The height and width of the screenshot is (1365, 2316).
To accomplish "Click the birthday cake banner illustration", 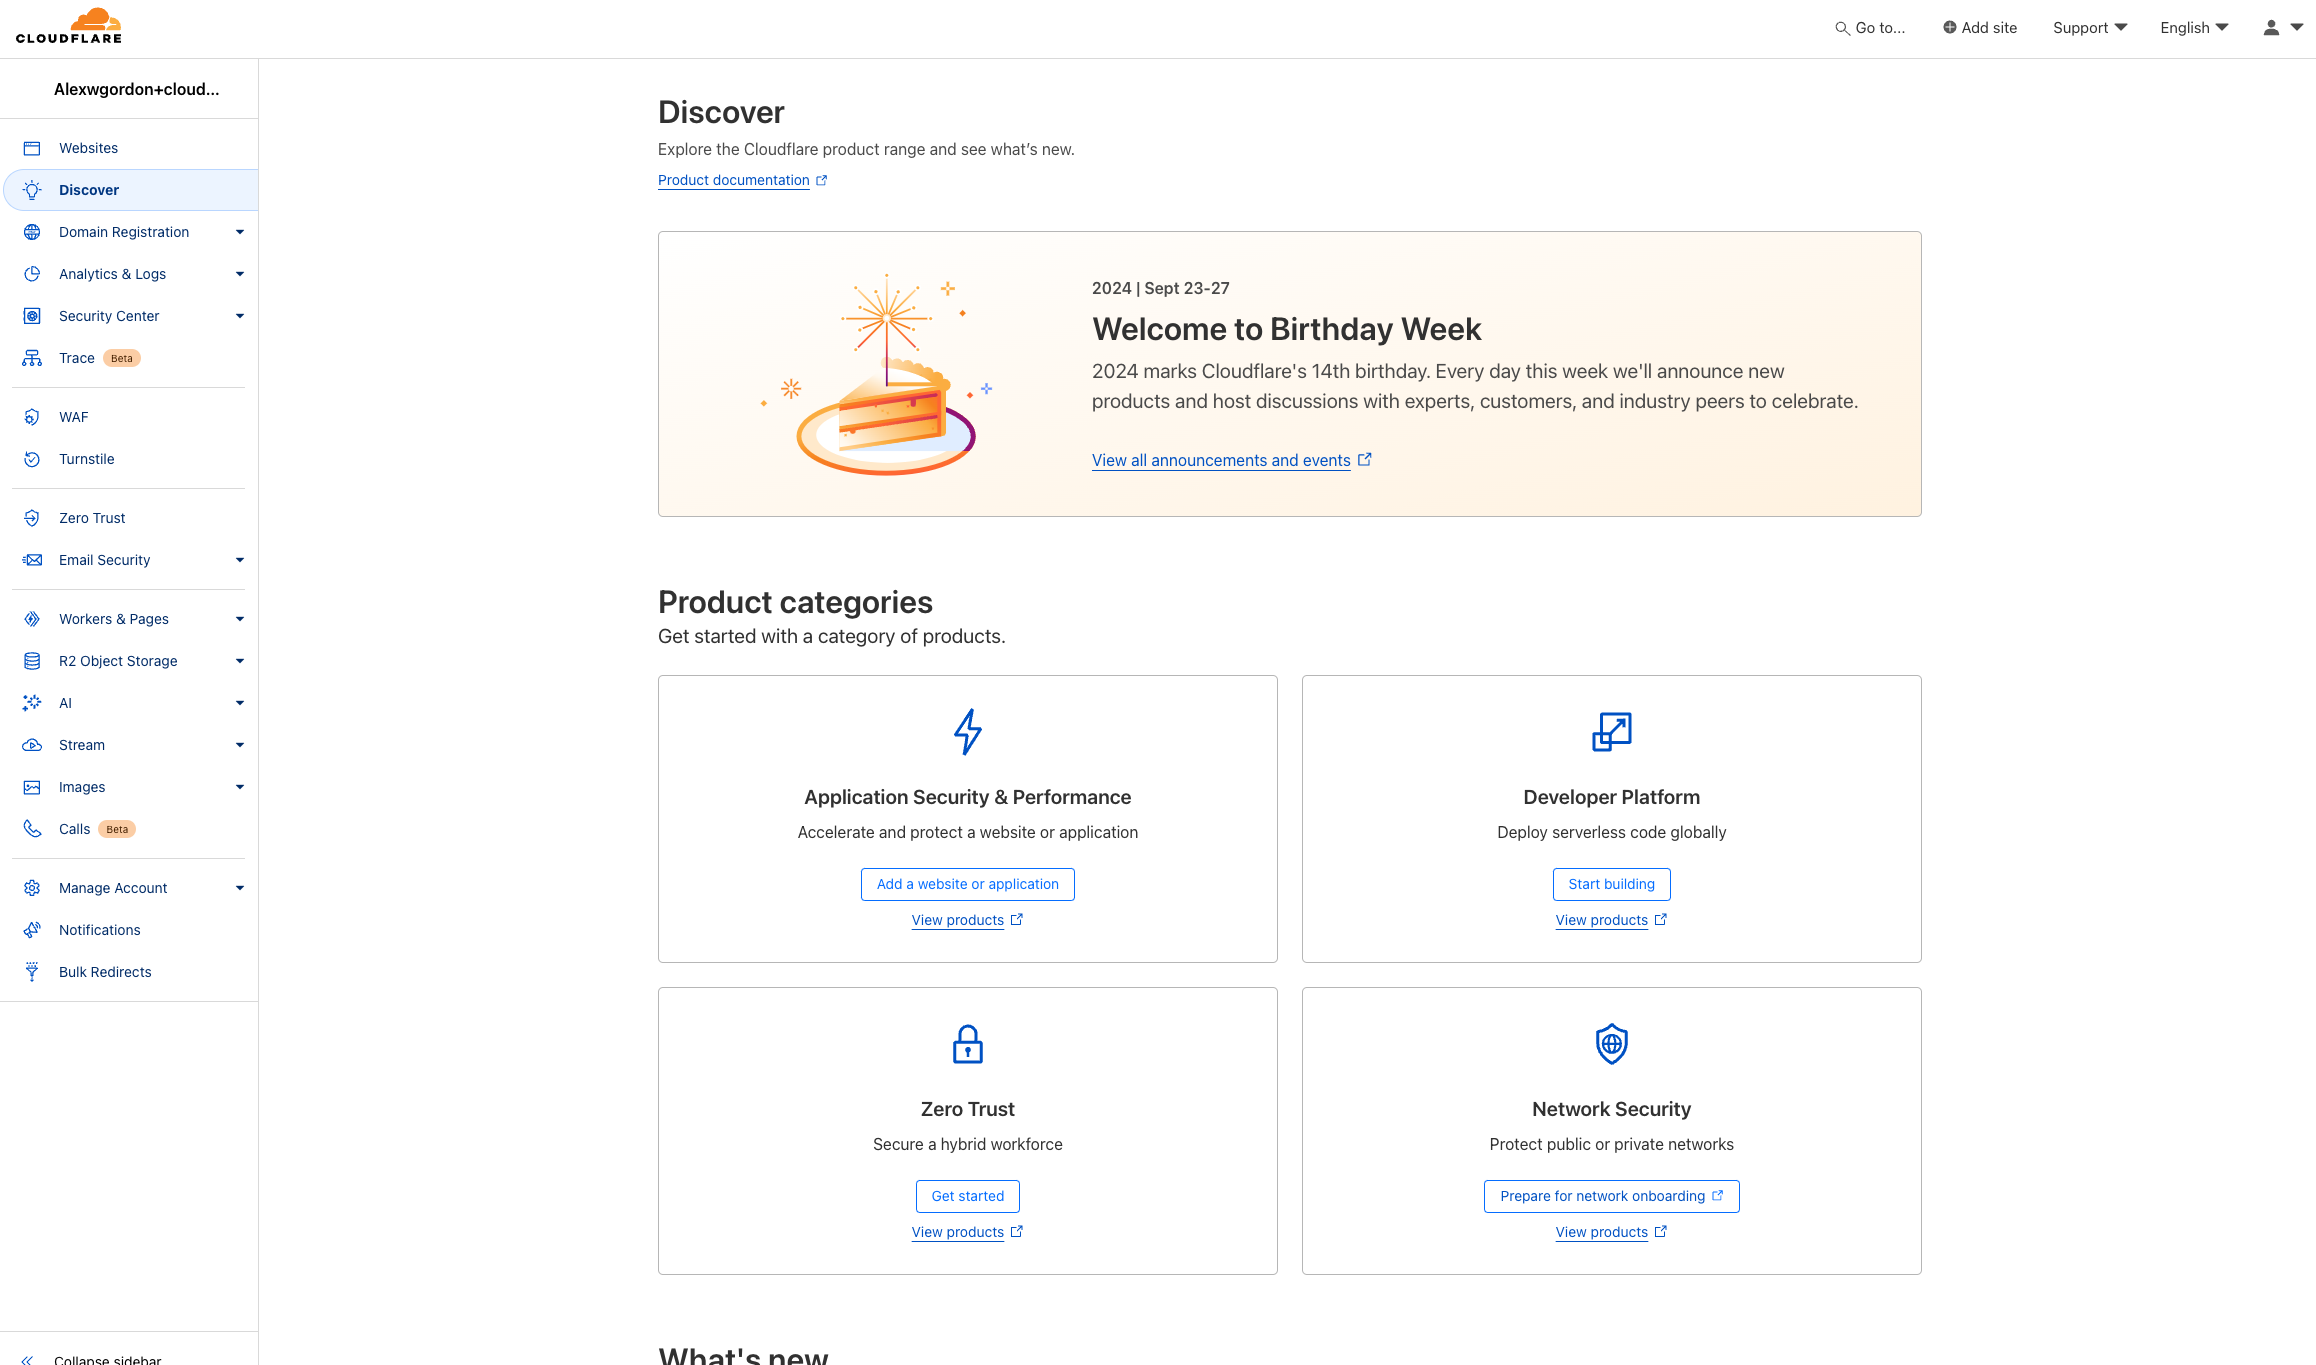I will tap(878, 374).
